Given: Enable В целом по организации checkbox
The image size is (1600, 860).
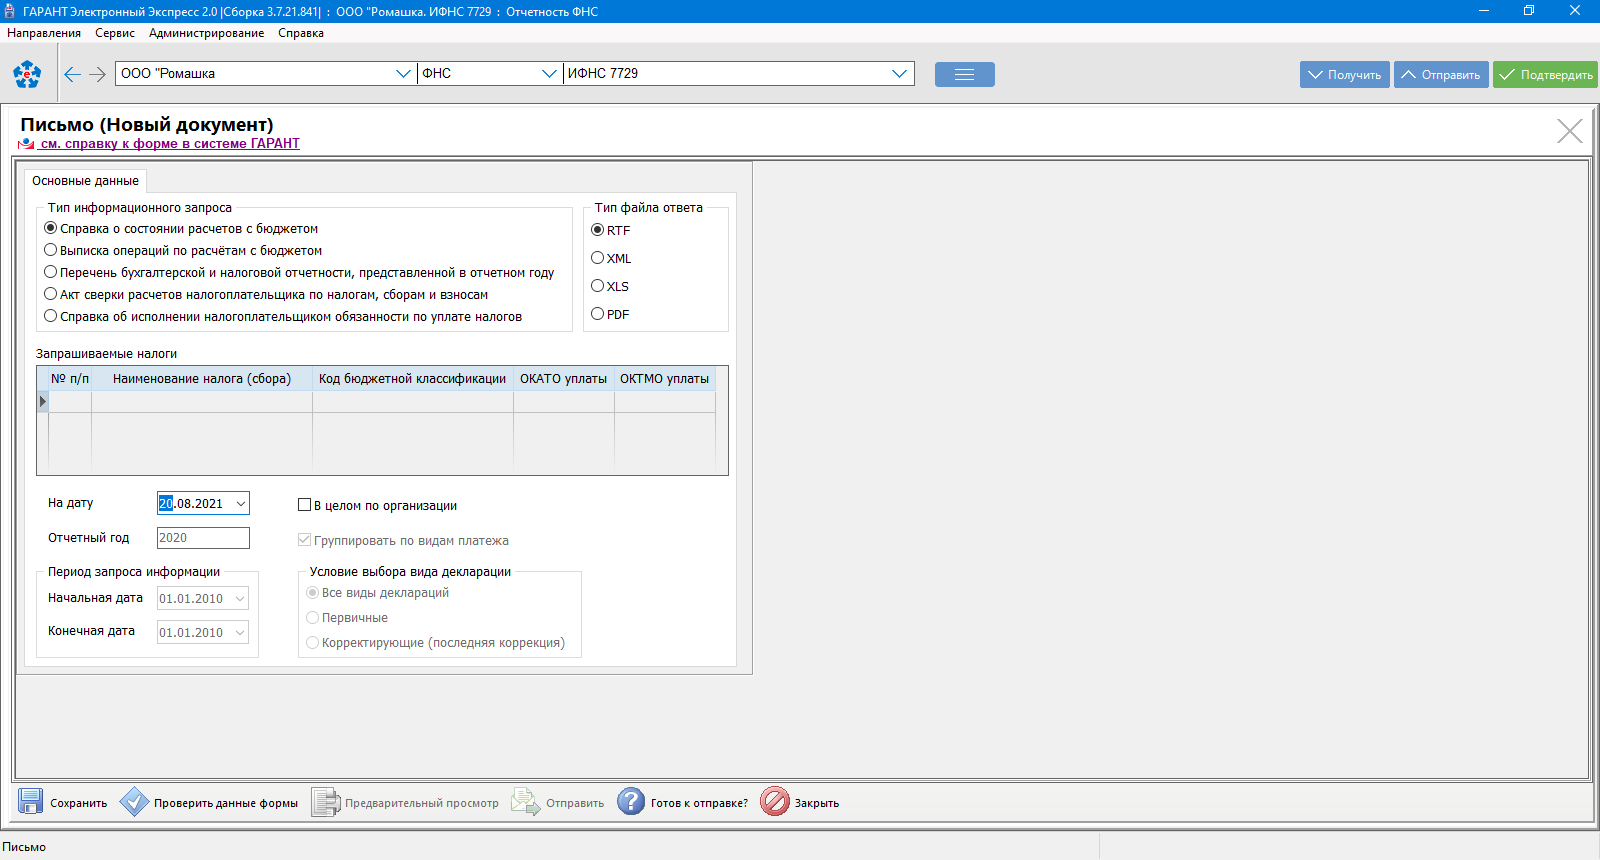Looking at the screenshot, I should click(305, 505).
